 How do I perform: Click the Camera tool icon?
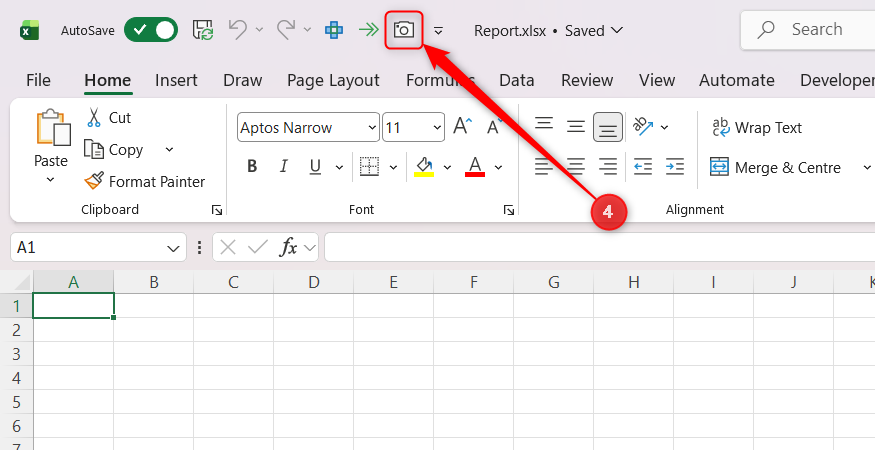point(404,30)
